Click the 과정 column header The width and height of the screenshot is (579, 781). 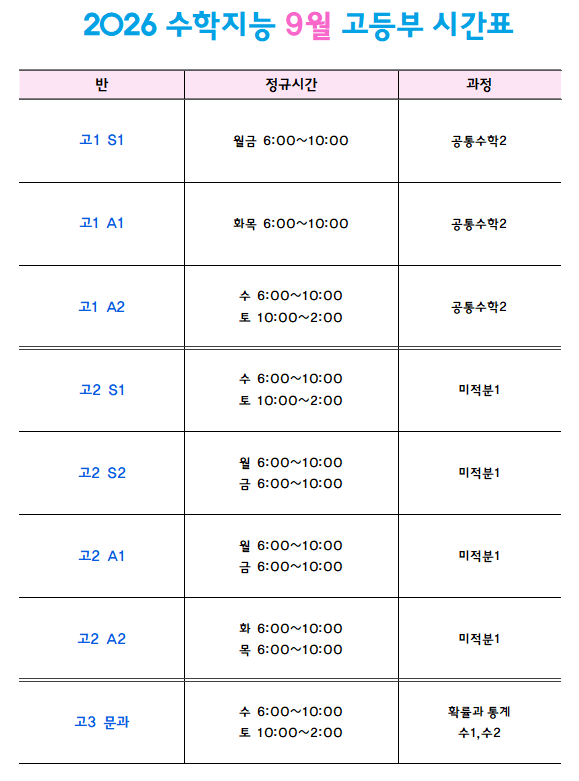(479, 85)
